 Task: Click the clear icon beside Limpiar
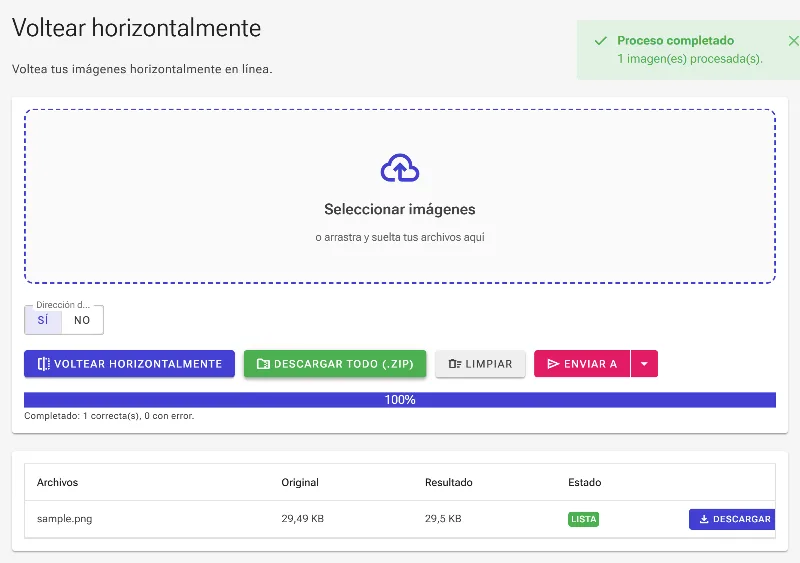pyautogui.click(x=455, y=364)
